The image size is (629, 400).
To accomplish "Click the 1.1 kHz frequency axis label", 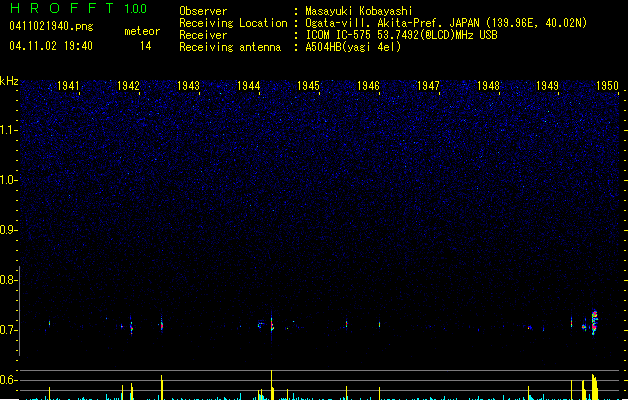I will click(9, 130).
